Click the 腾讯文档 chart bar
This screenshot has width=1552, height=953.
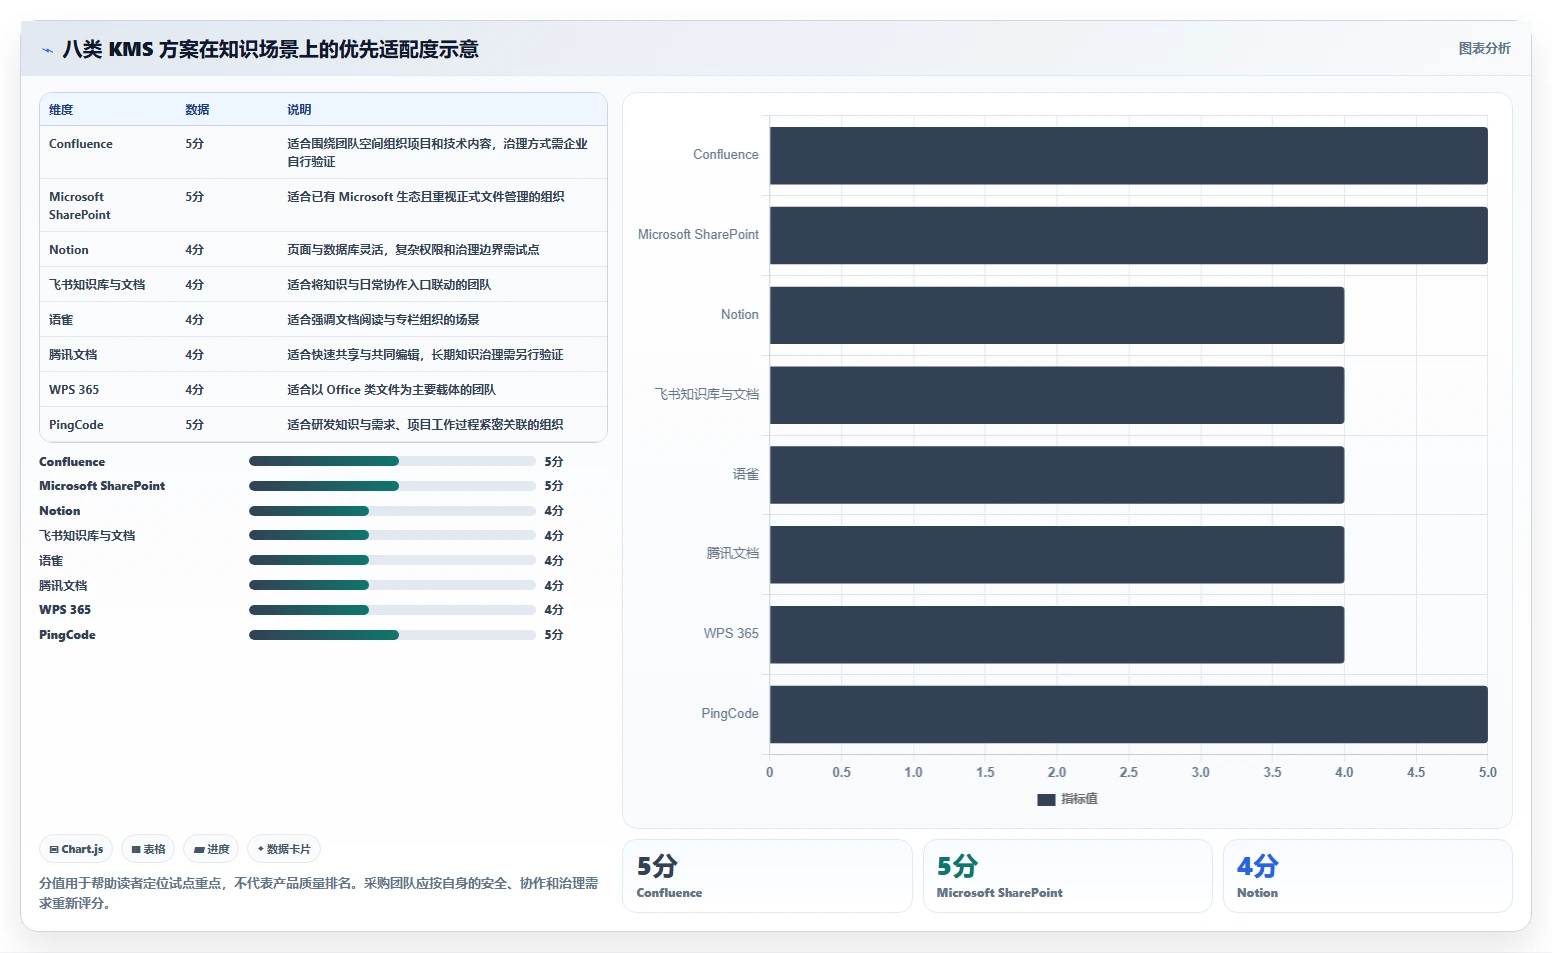pyautogui.click(x=1056, y=554)
